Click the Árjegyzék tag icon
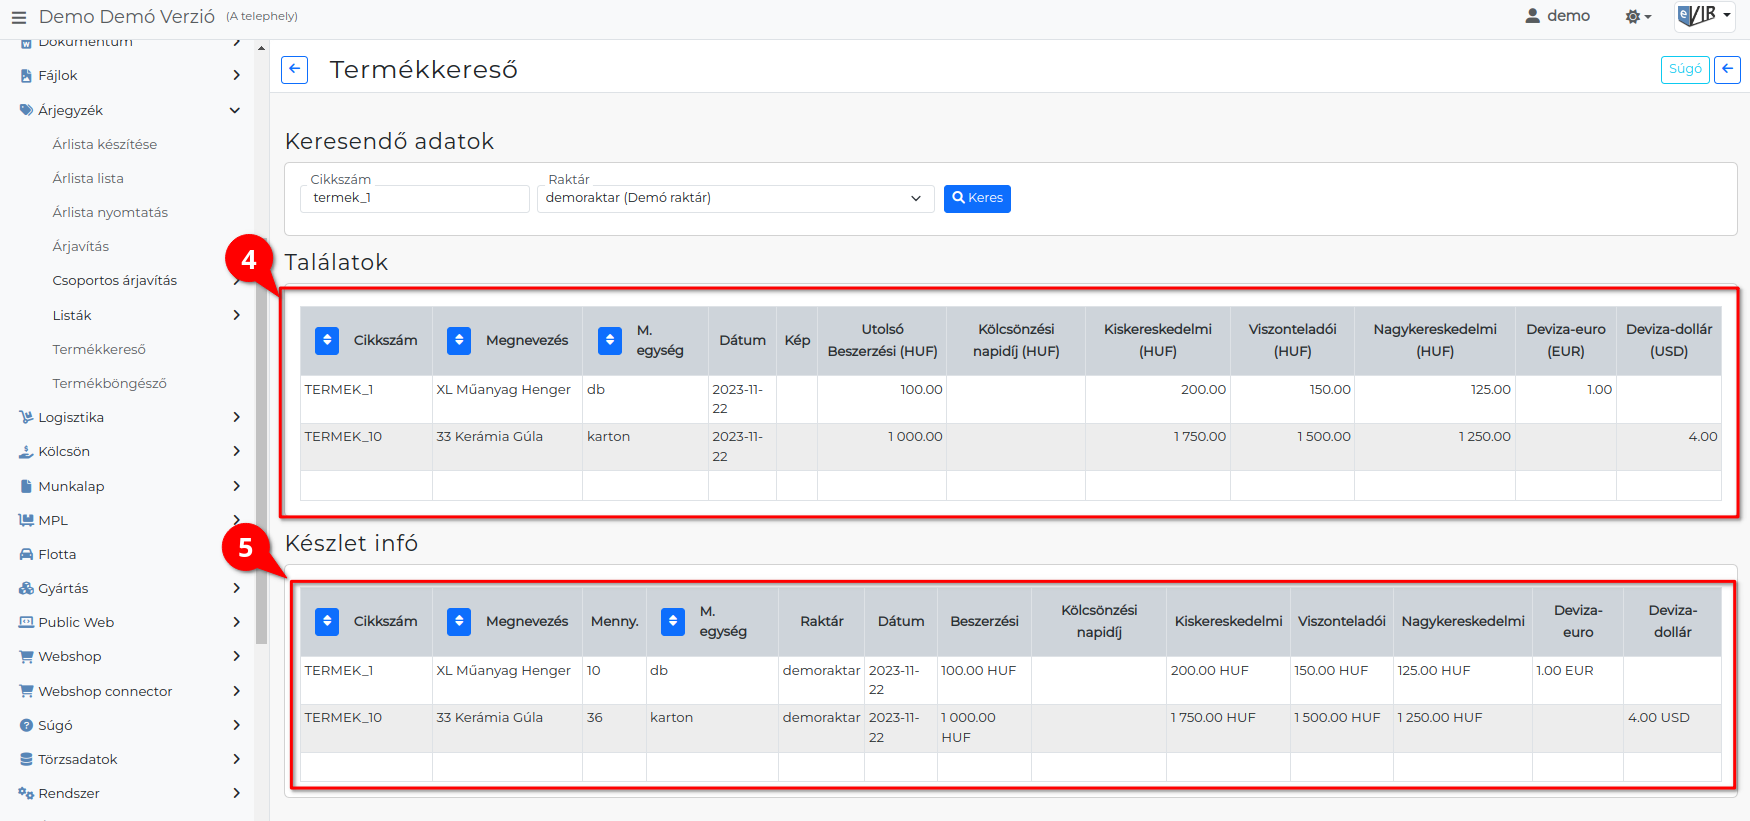Image resolution: width=1750 pixels, height=821 pixels. (26, 110)
